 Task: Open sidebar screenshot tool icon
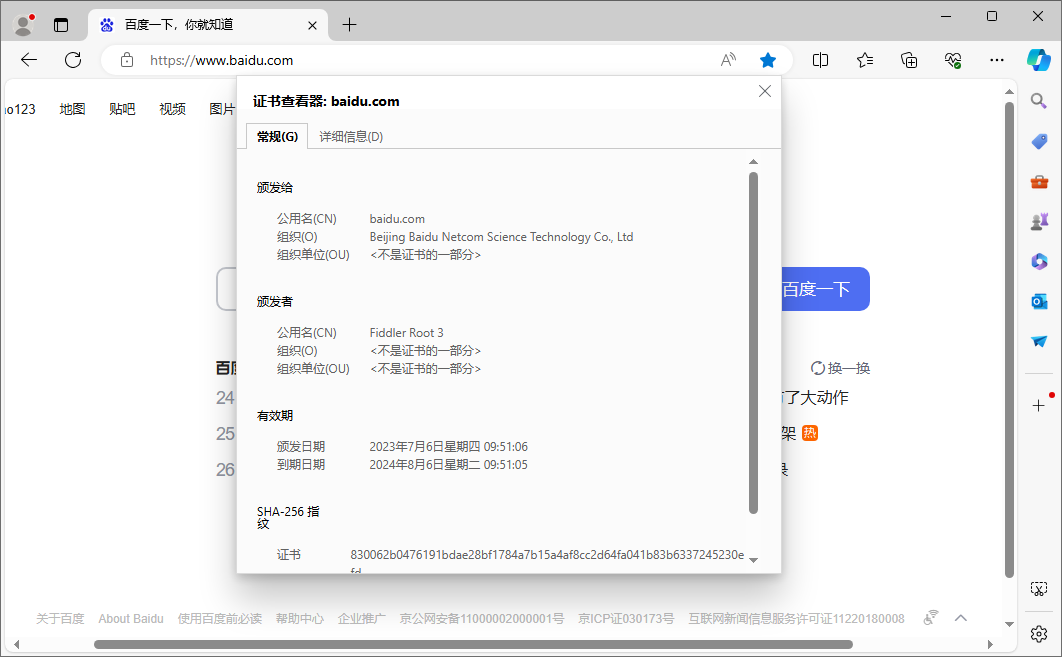(x=1039, y=589)
